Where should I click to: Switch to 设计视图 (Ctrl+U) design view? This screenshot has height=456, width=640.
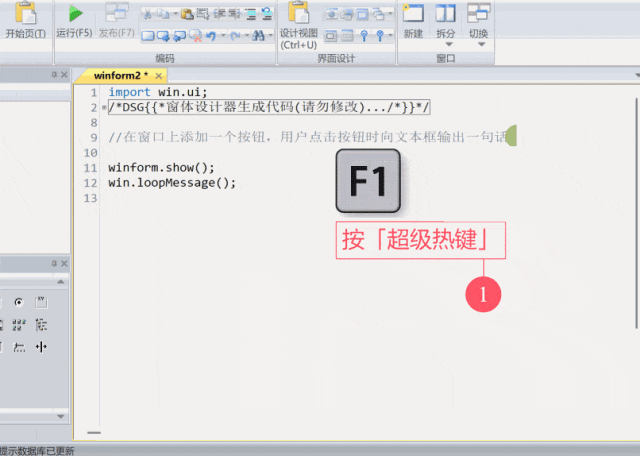[x=299, y=26]
